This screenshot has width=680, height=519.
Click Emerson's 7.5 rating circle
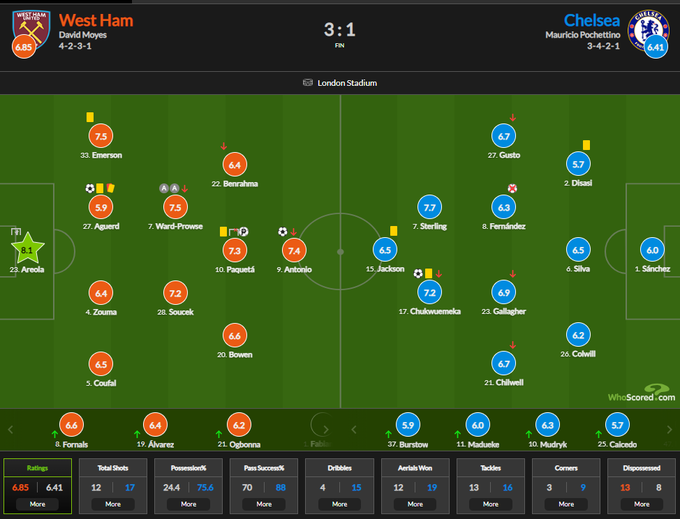(x=100, y=136)
